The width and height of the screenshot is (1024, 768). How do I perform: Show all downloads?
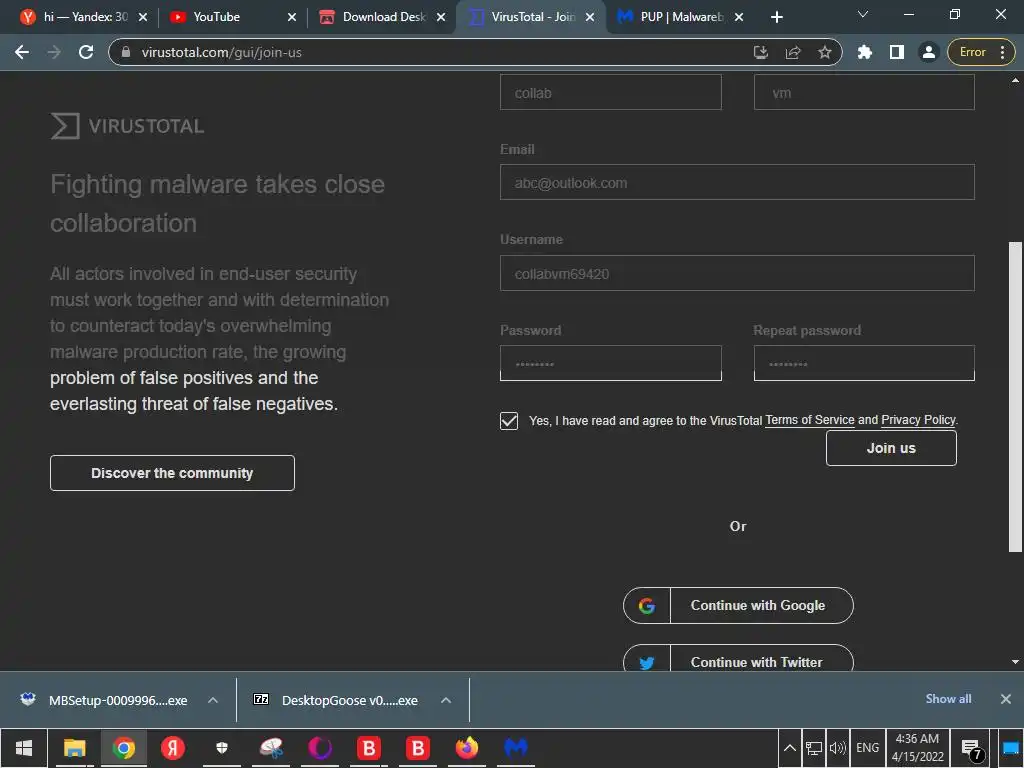(948, 699)
